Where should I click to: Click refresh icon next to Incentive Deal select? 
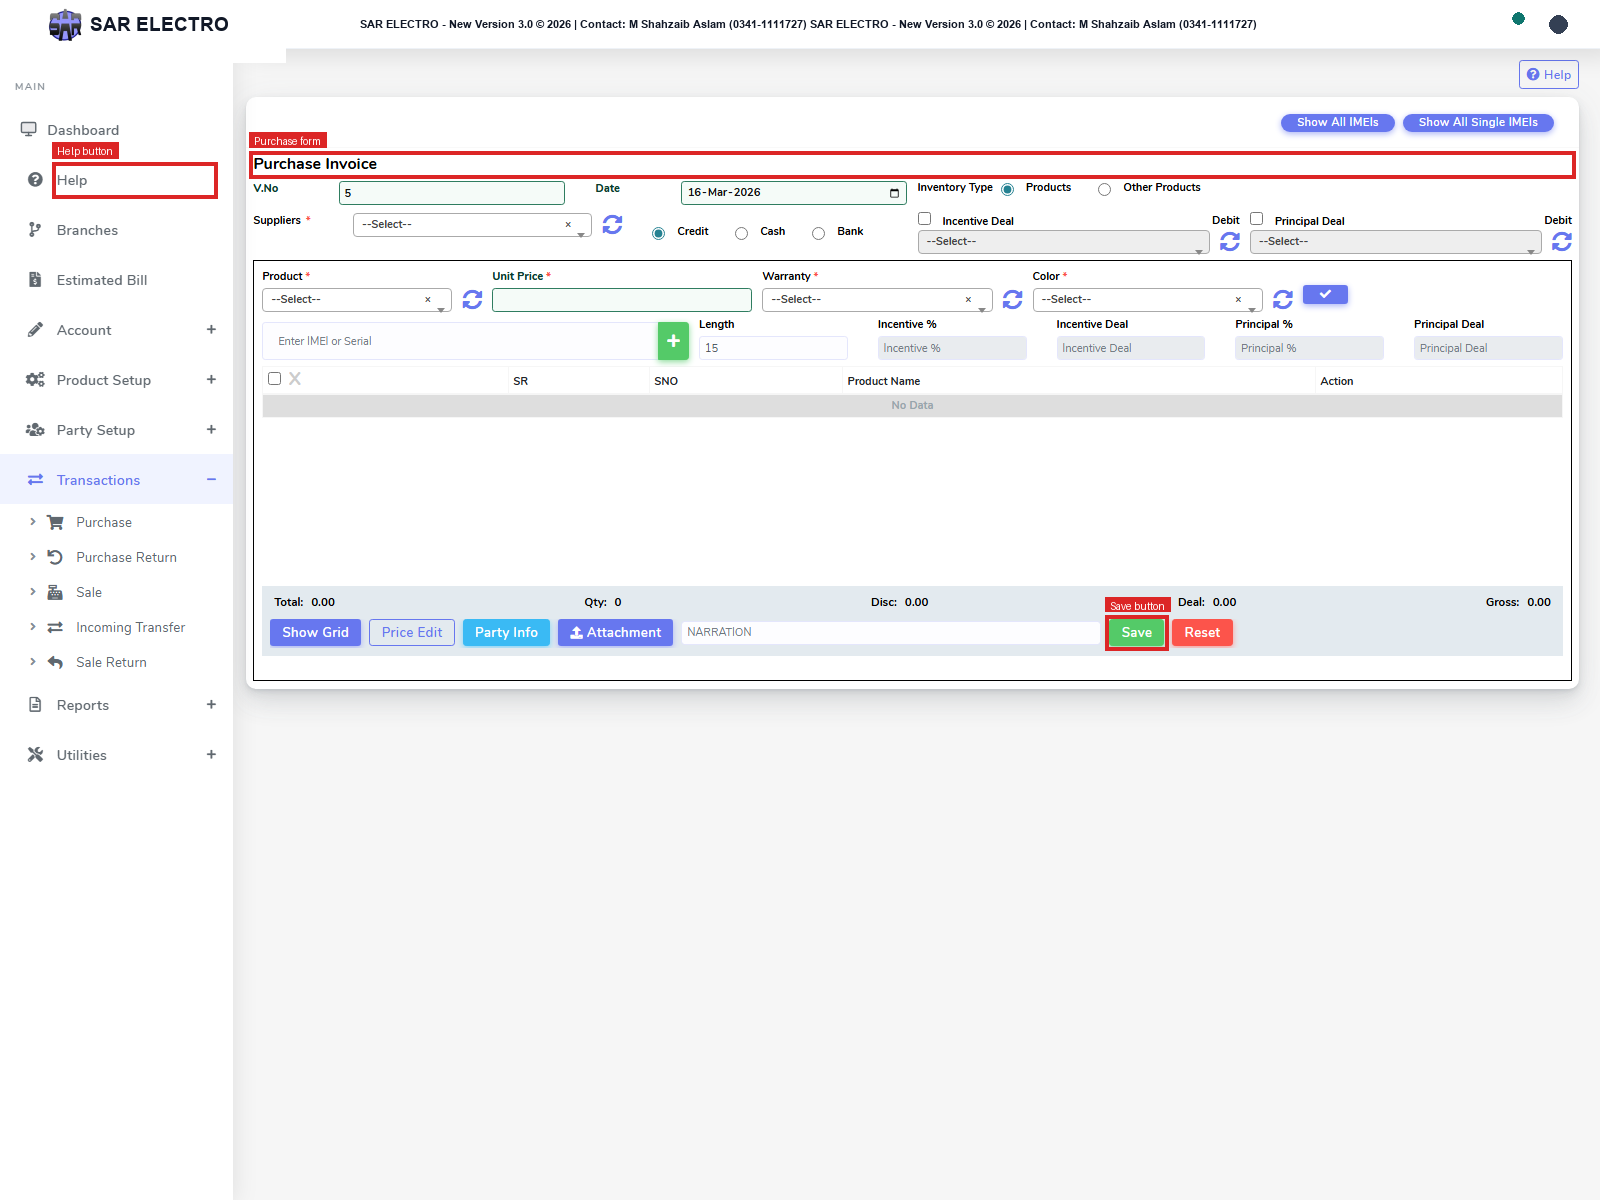(x=1230, y=242)
